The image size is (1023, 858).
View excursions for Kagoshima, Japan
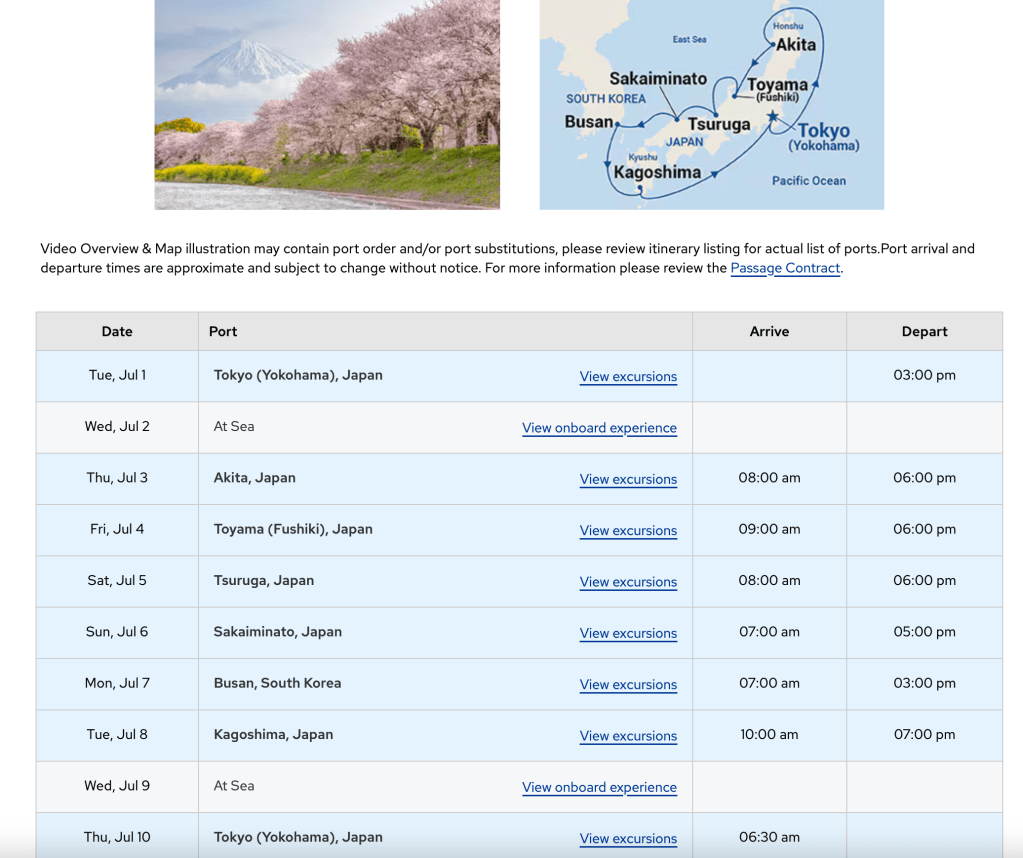click(x=628, y=736)
